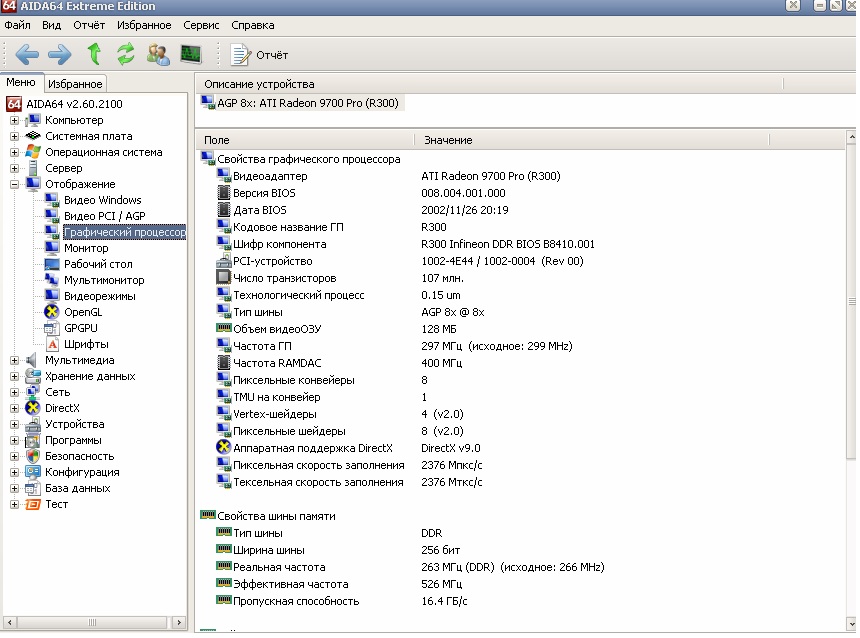Click the Безопасность shield icon
The height and width of the screenshot is (638, 860).
[33, 456]
